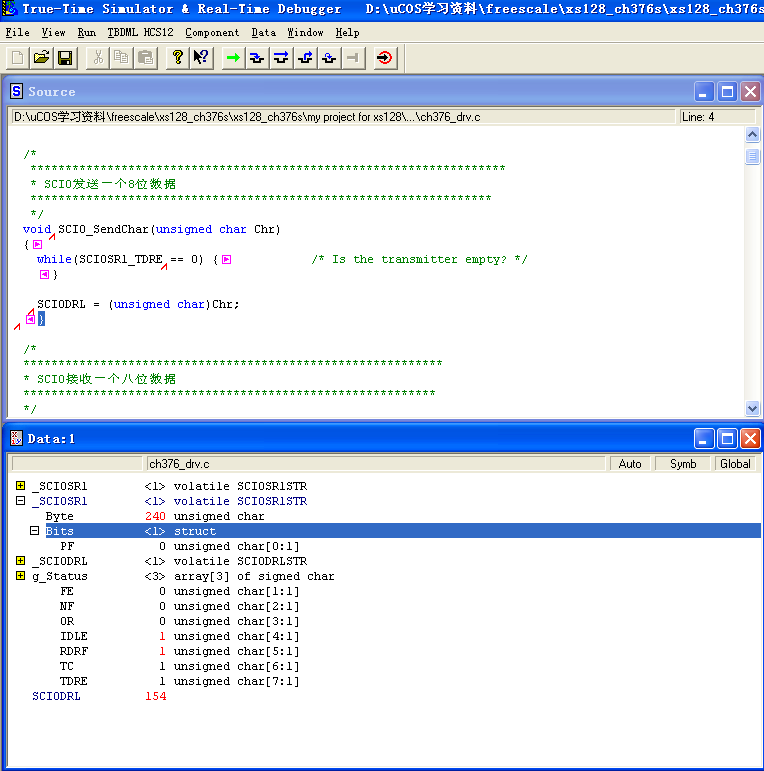Open the Component menu

point(212,32)
